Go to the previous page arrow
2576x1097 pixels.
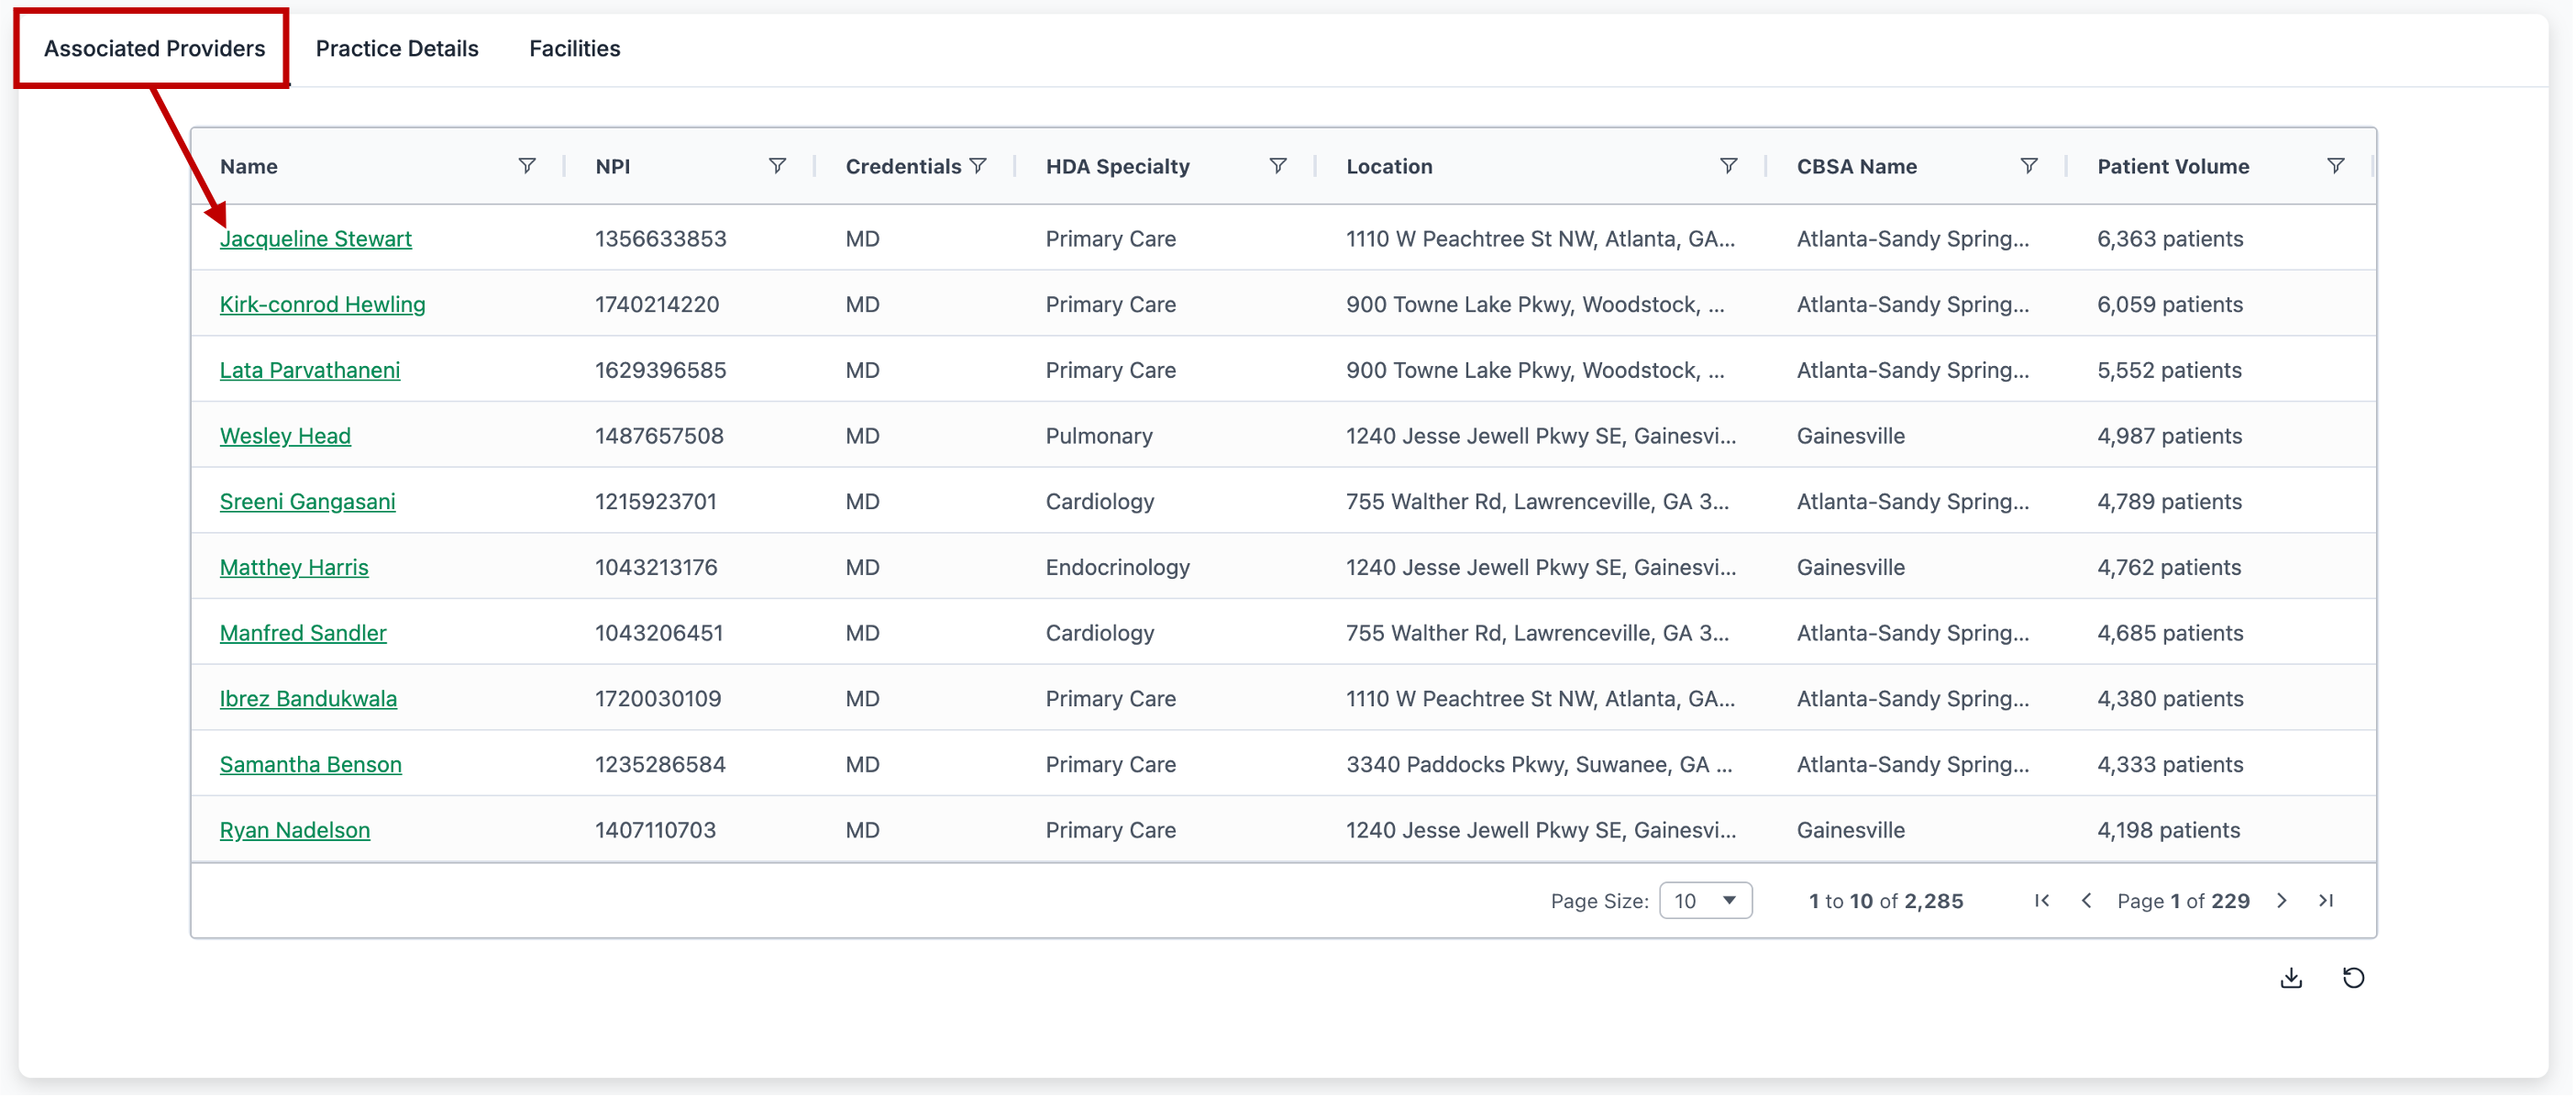2086,901
